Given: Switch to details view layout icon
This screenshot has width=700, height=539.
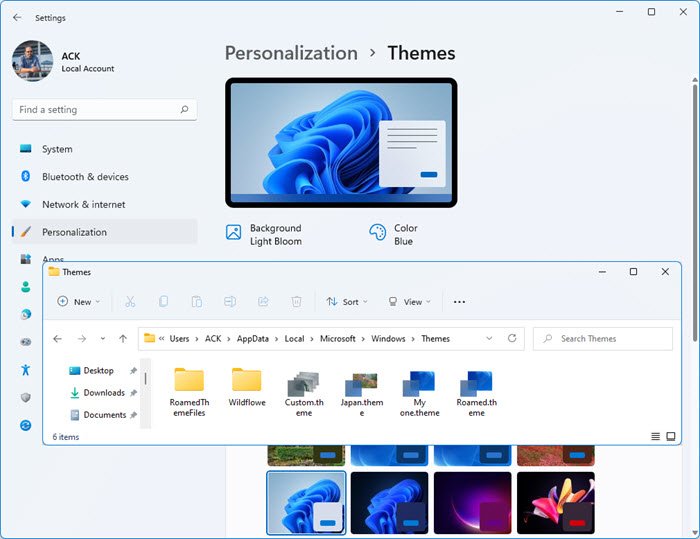Looking at the screenshot, I should [656, 437].
